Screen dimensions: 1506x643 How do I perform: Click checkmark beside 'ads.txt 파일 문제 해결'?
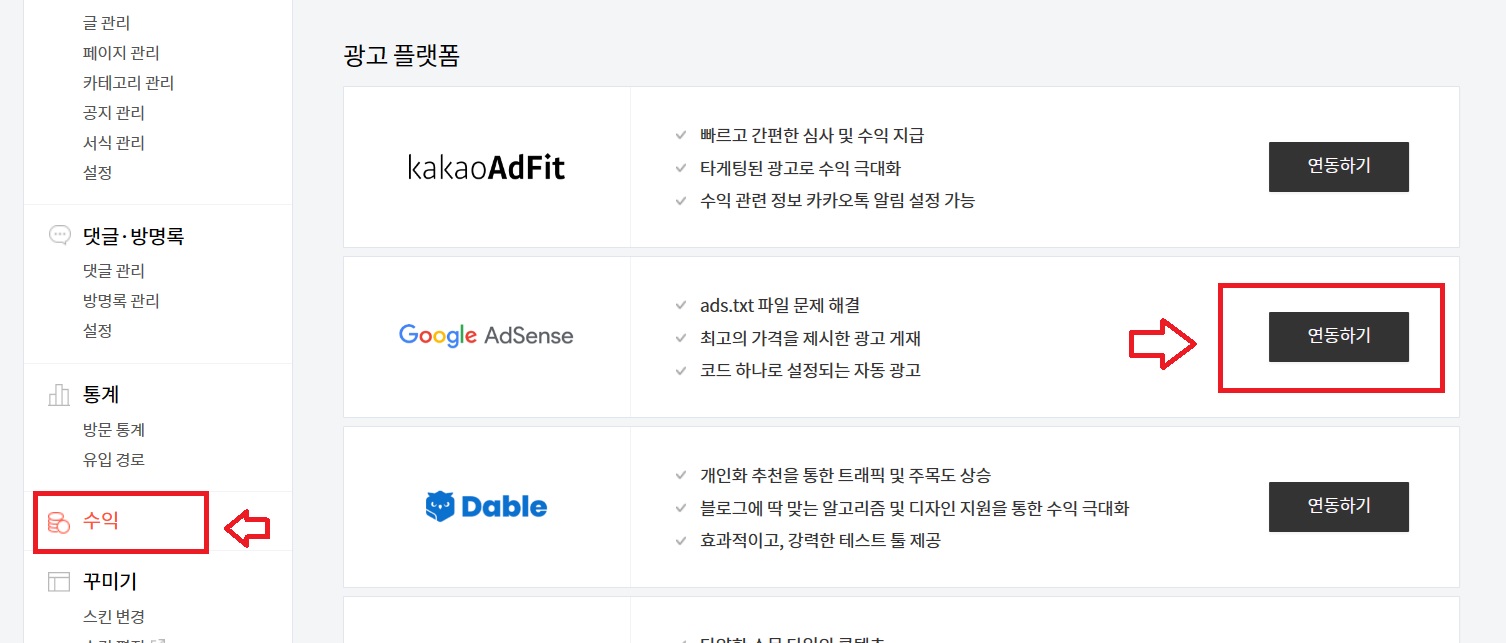(680, 305)
